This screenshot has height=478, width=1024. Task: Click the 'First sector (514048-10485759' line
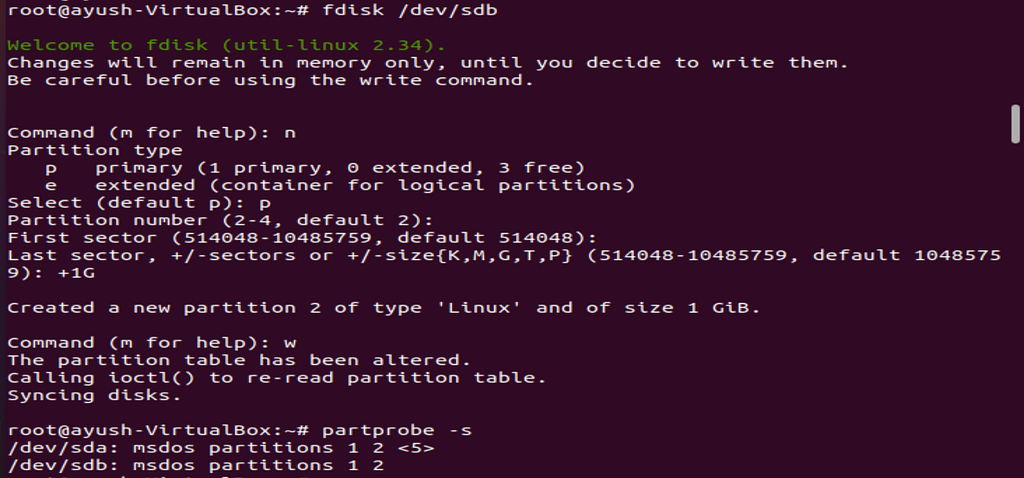pos(302,238)
